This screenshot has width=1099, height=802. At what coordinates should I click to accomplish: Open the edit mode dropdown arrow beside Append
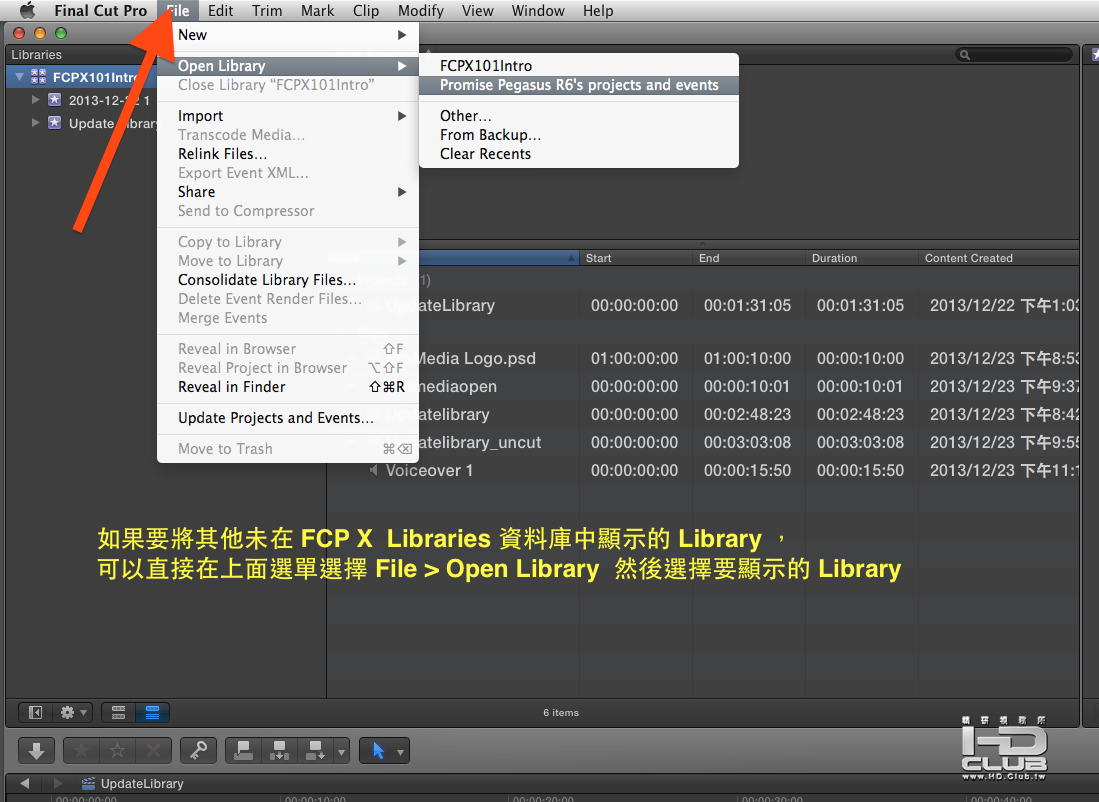tap(341, 752)
